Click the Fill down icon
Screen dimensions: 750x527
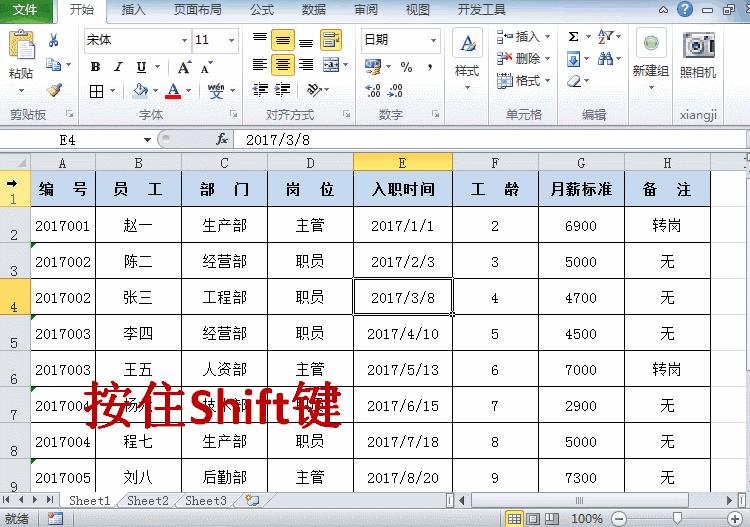pyautogui.click(x=574, y=59)
